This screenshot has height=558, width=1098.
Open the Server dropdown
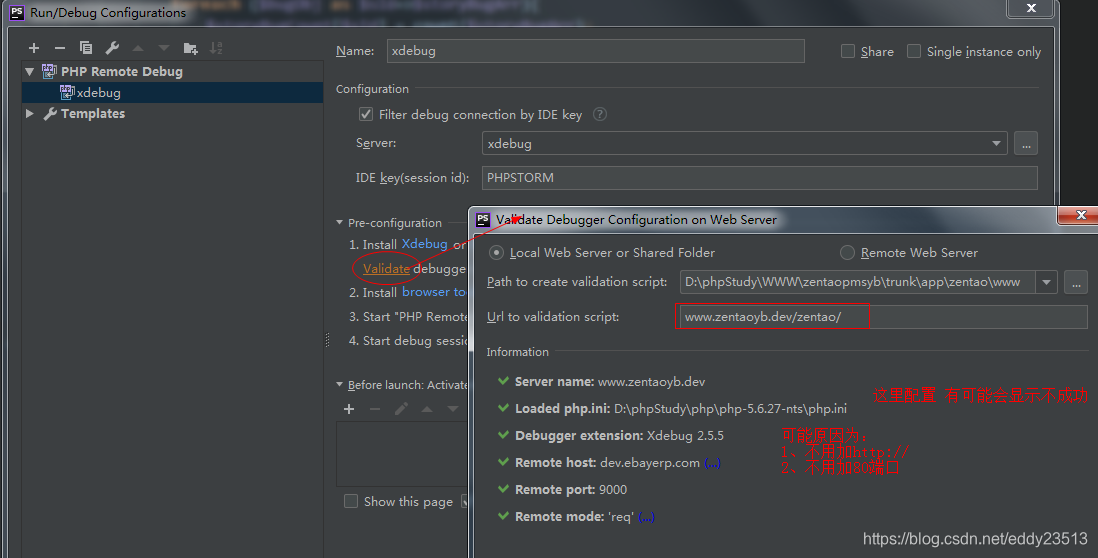(x=996, y=144)
